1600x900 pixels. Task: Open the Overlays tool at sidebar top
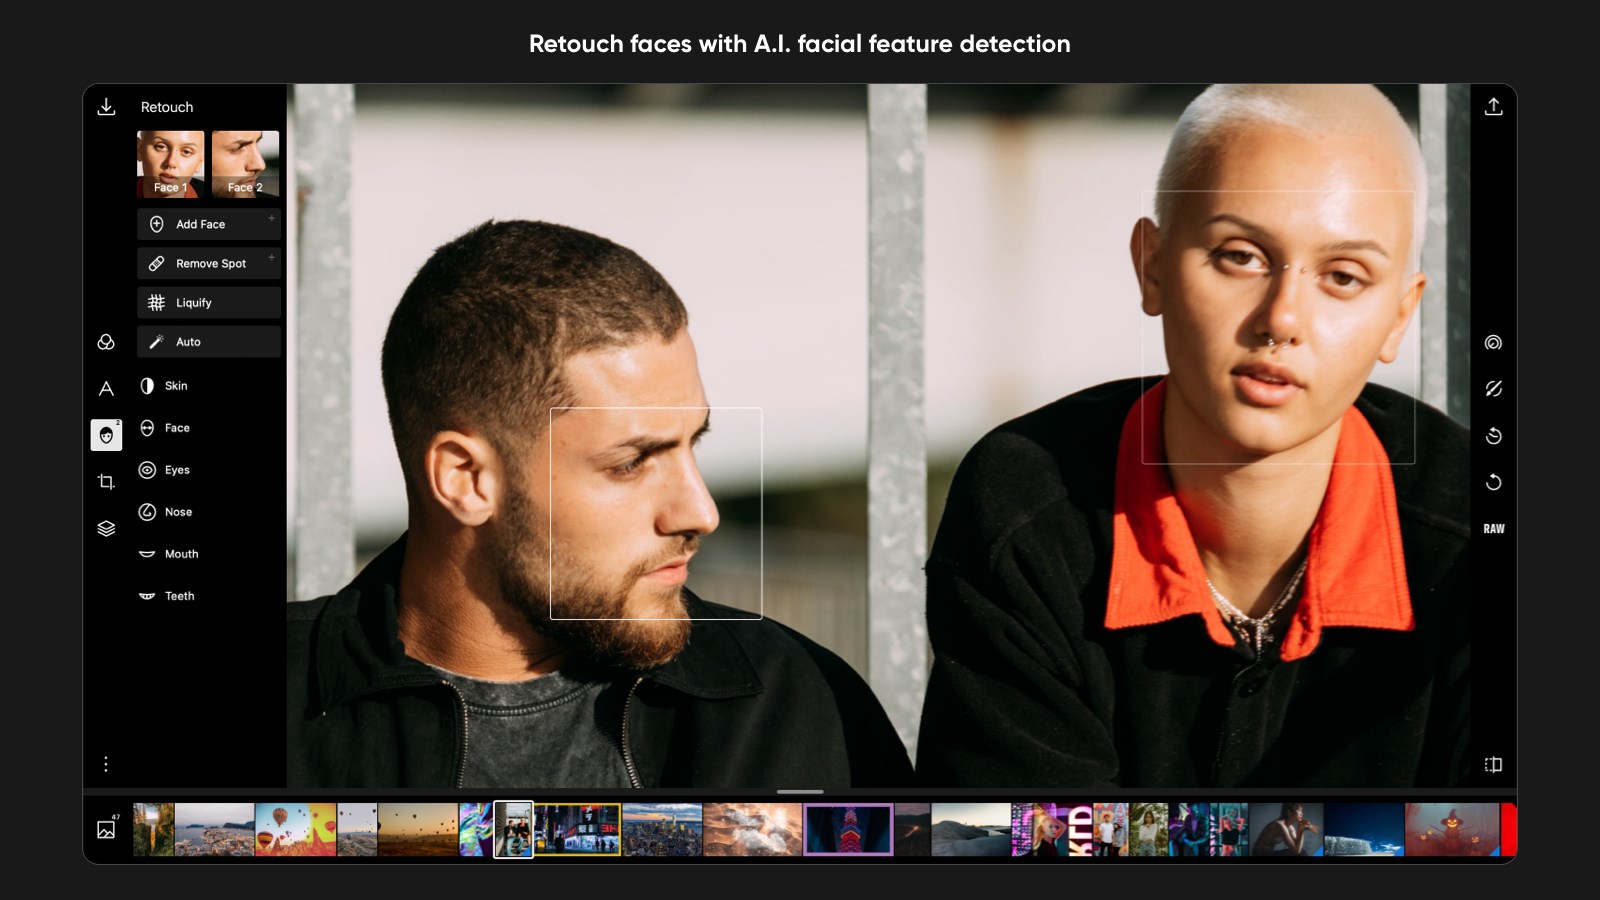(106, 342)
